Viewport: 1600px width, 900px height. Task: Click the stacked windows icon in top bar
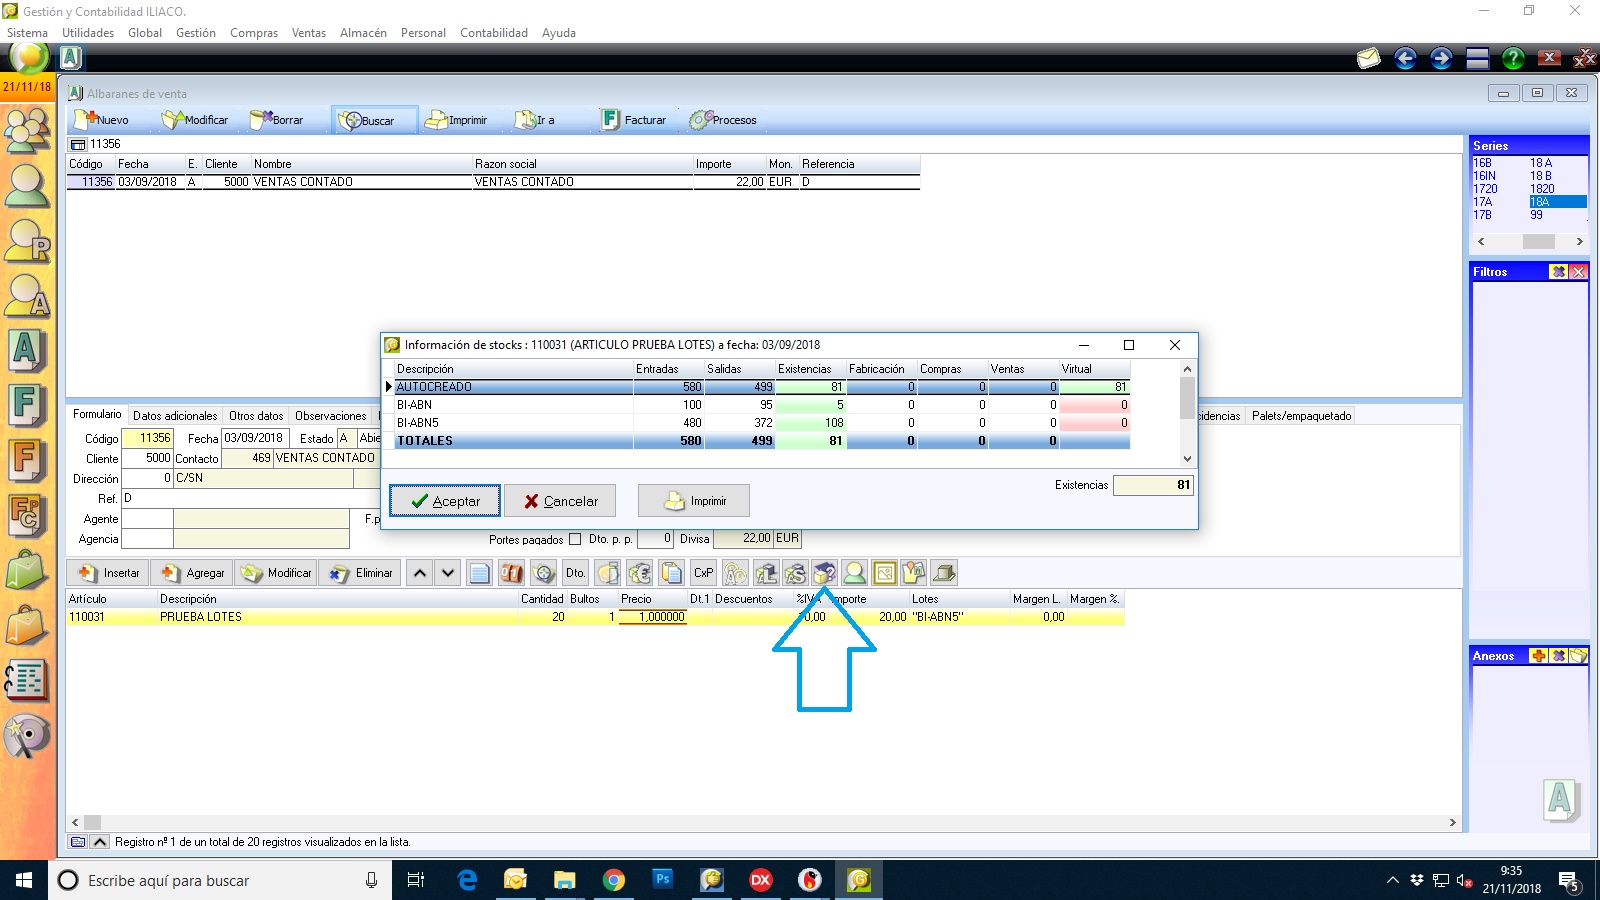[x=1477, y=58]
